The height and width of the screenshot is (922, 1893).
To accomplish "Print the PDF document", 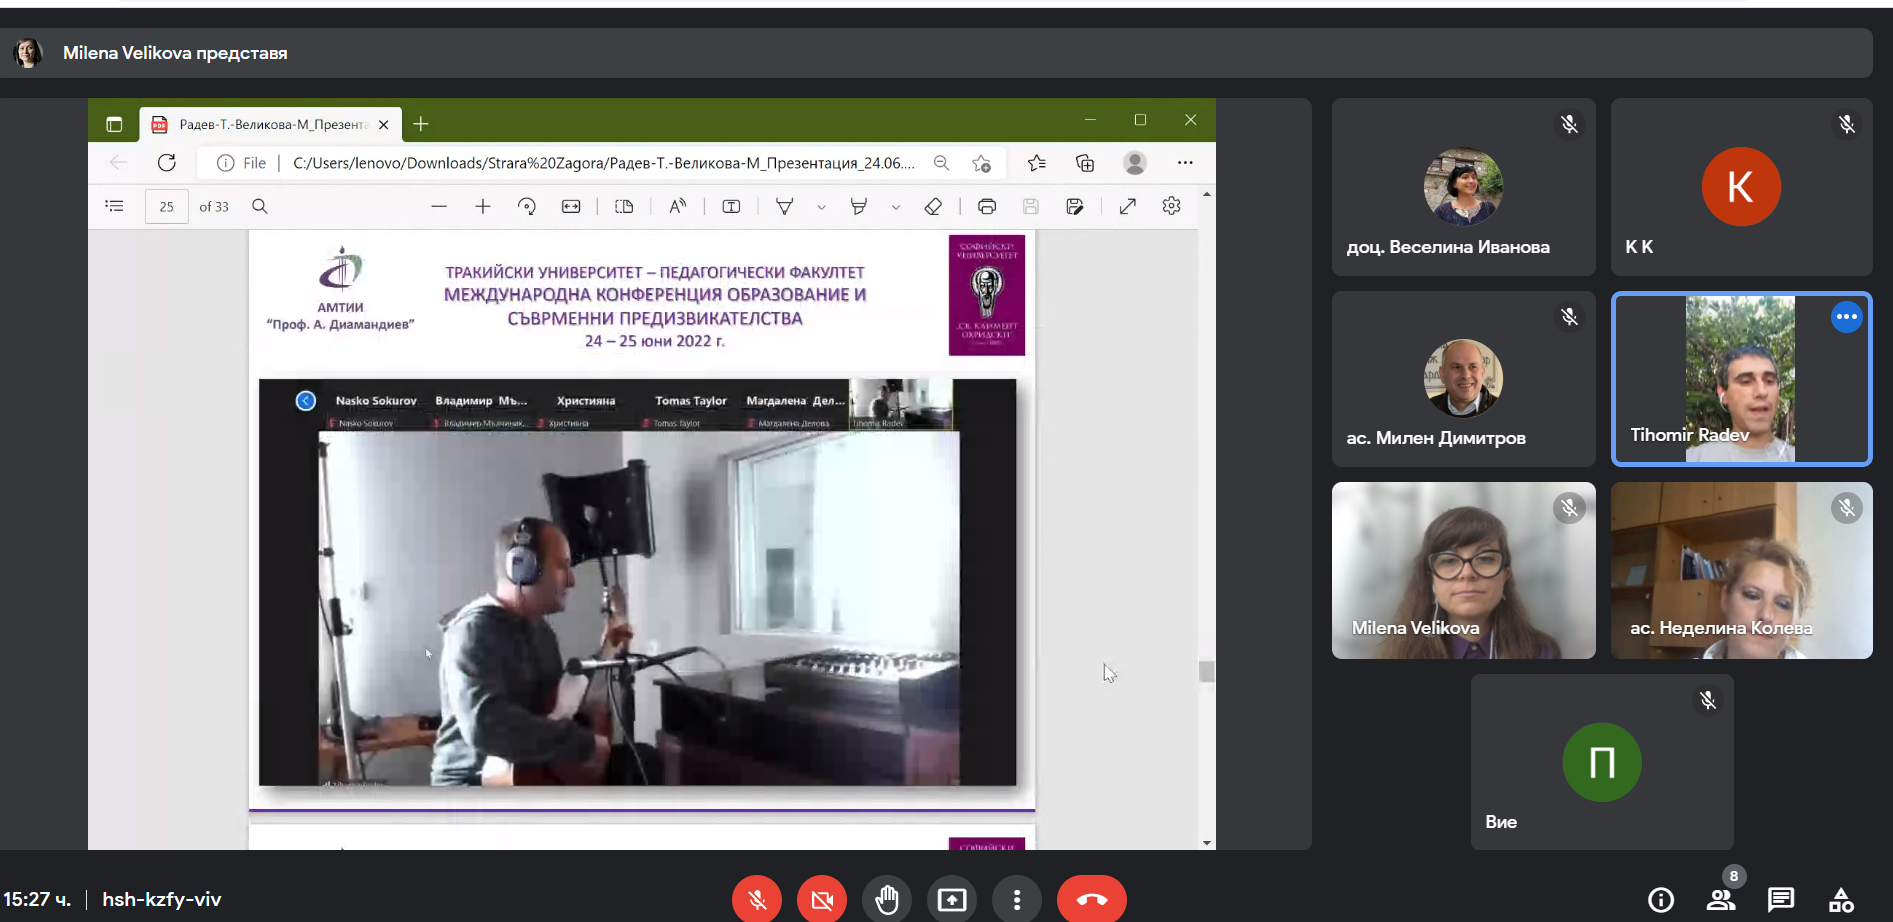I will [987, 206].
